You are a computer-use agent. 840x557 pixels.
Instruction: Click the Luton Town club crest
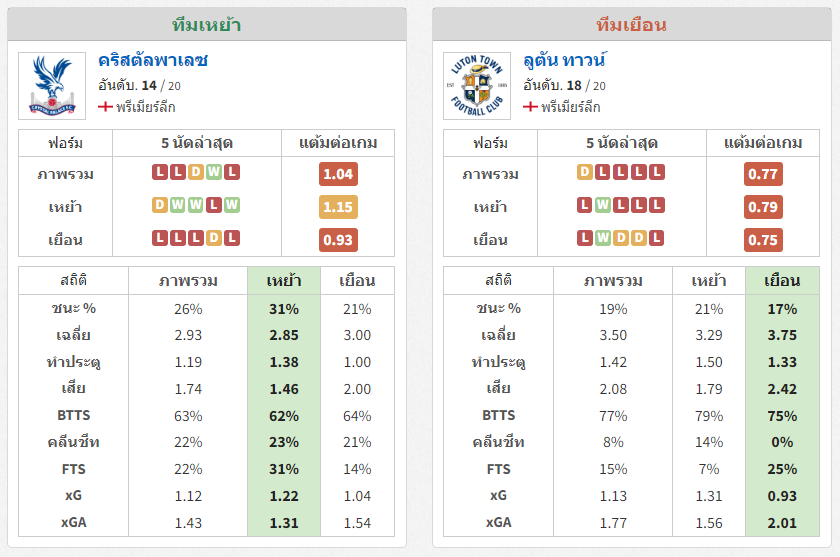pyautogui.click(x=477, y=86)
